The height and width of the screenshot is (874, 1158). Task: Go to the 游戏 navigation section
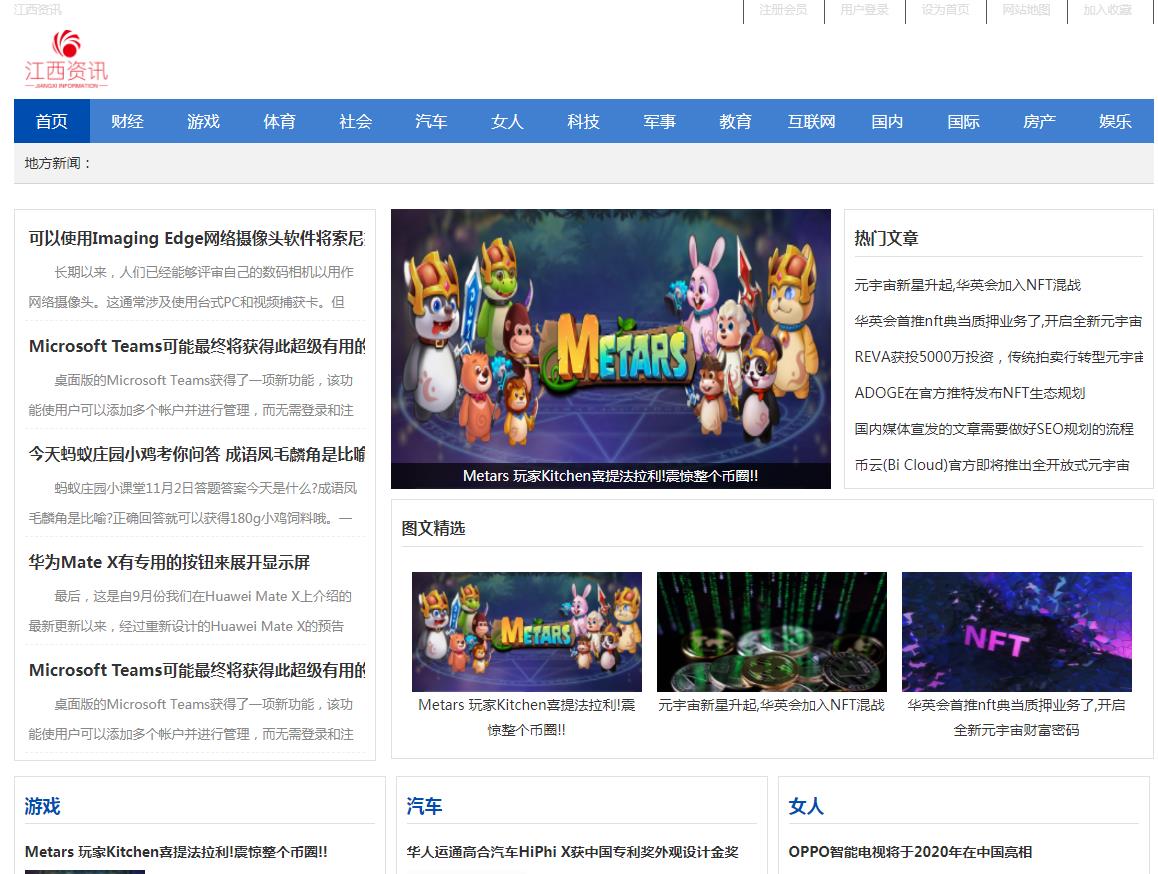204,121
